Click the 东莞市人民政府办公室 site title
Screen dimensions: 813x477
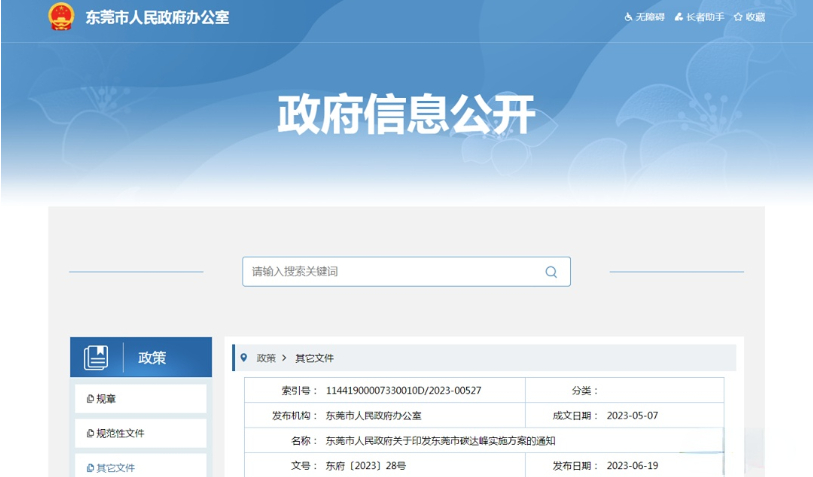point(157,17)
